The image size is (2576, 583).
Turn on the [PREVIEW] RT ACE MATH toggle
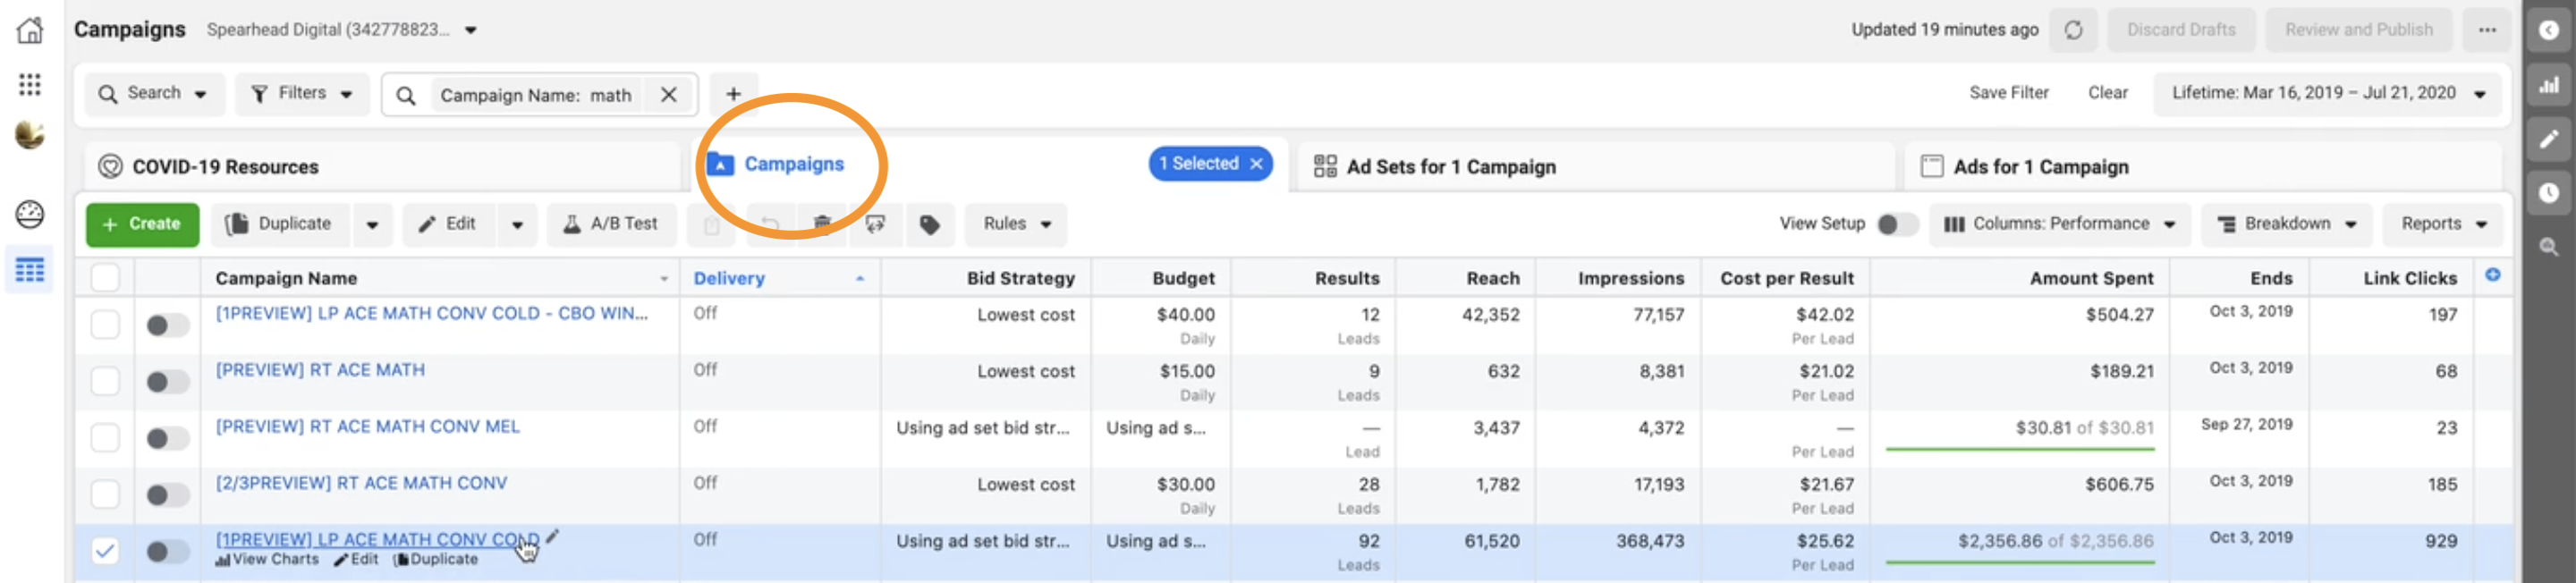pos(167,381)
